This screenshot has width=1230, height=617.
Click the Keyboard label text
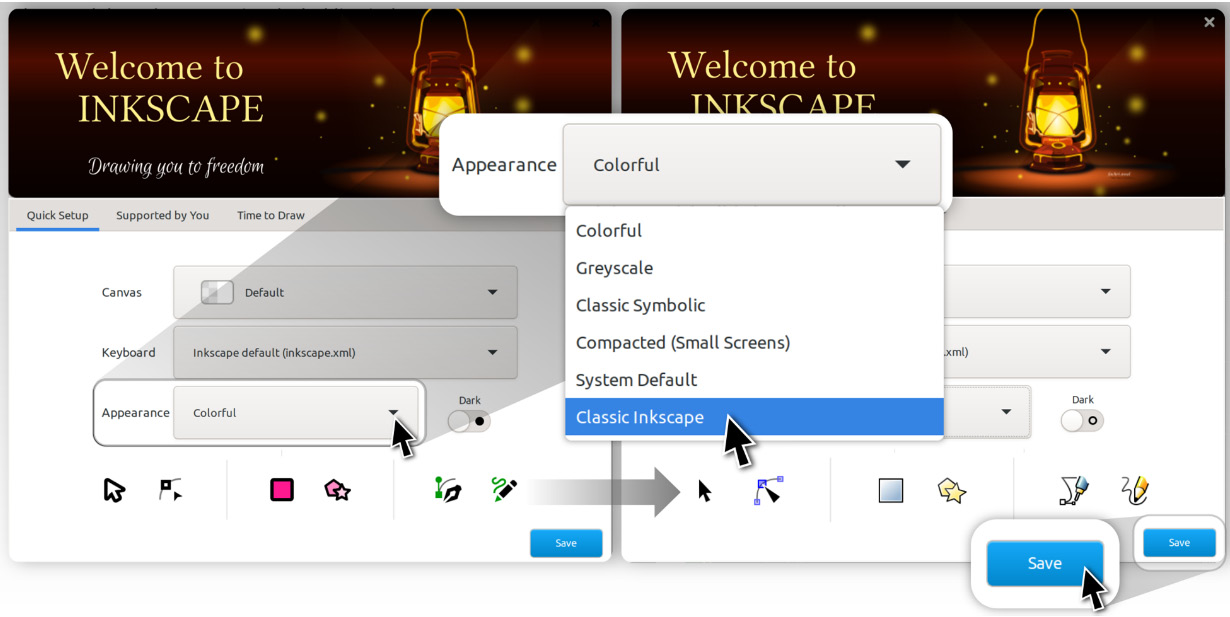(x=129, y=353)
